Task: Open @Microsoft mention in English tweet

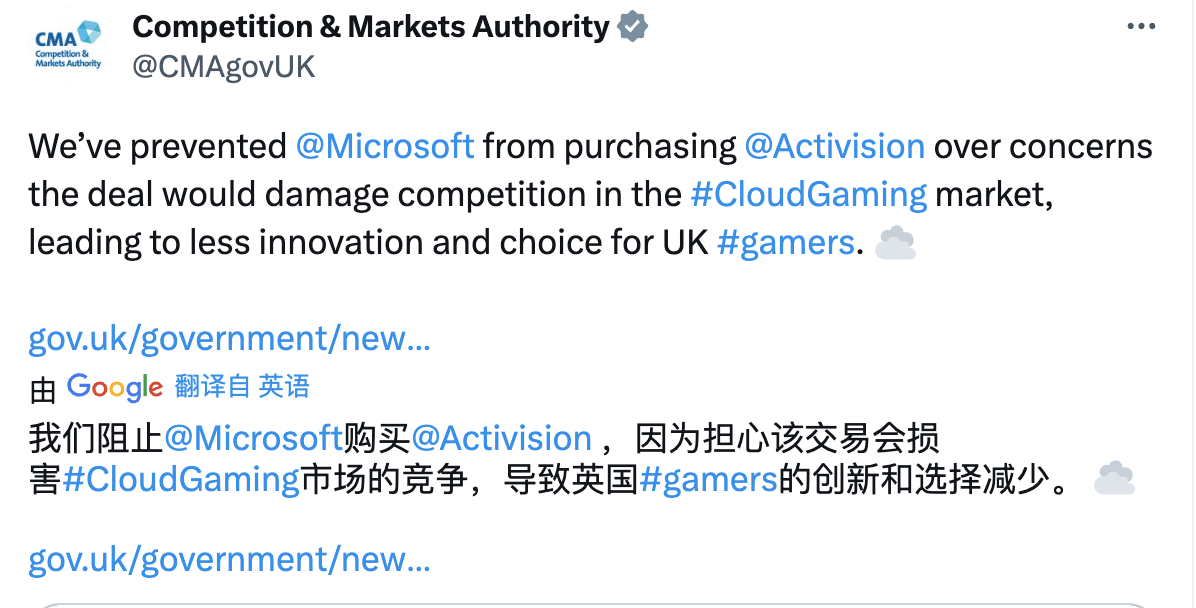Action: (x=385, y=147)
